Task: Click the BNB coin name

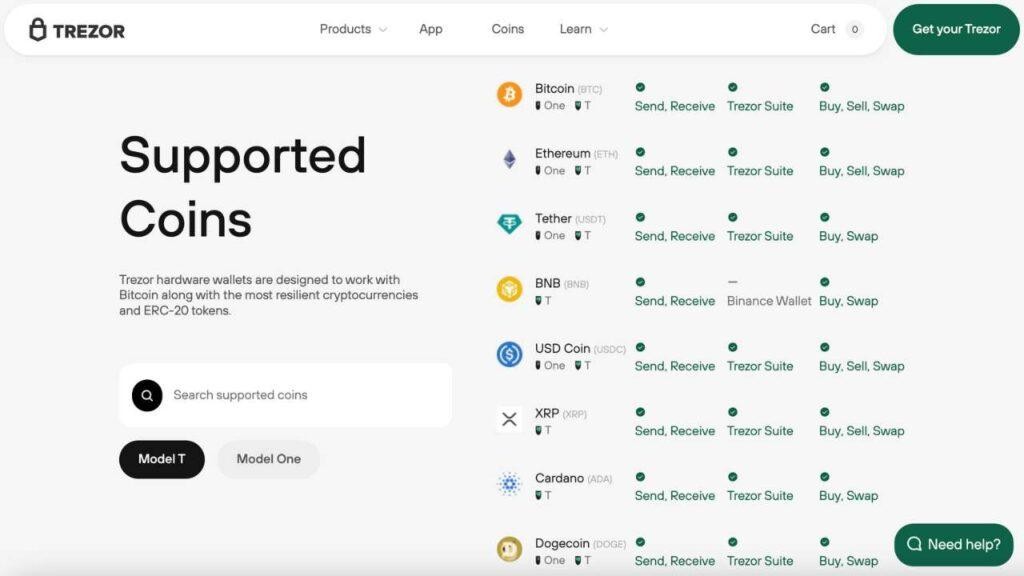Action: point(547,283)
